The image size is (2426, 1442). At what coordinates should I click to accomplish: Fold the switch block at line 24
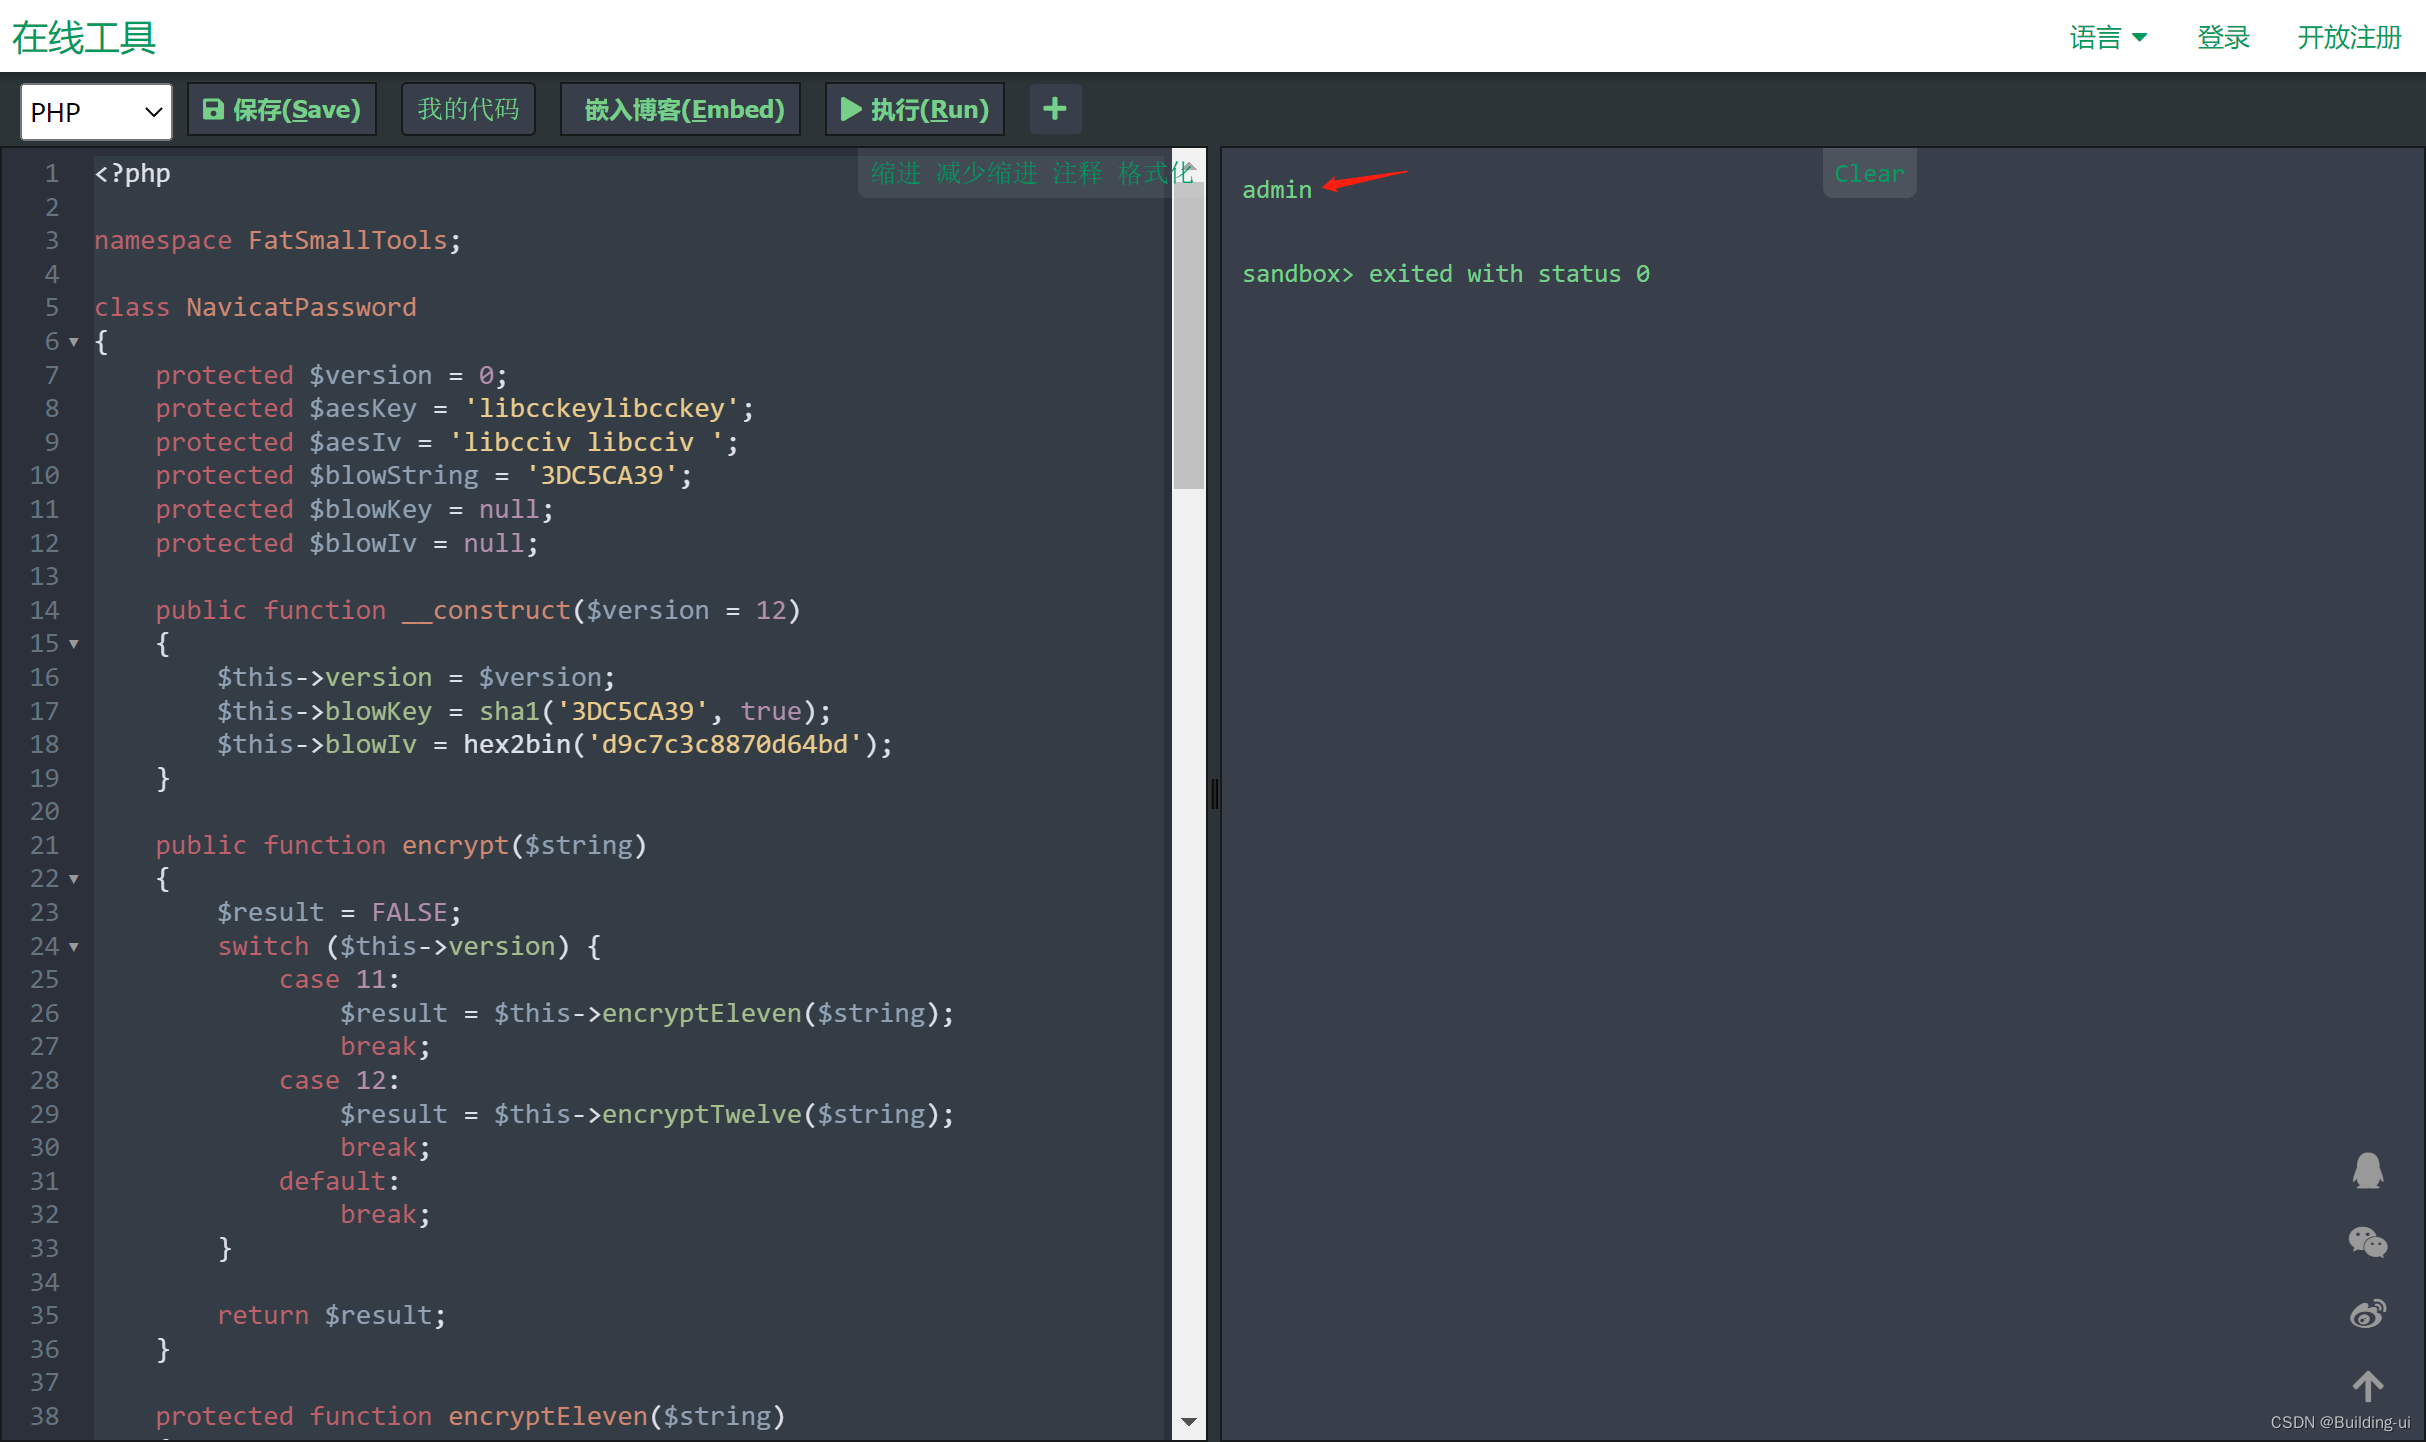(74, 946)
